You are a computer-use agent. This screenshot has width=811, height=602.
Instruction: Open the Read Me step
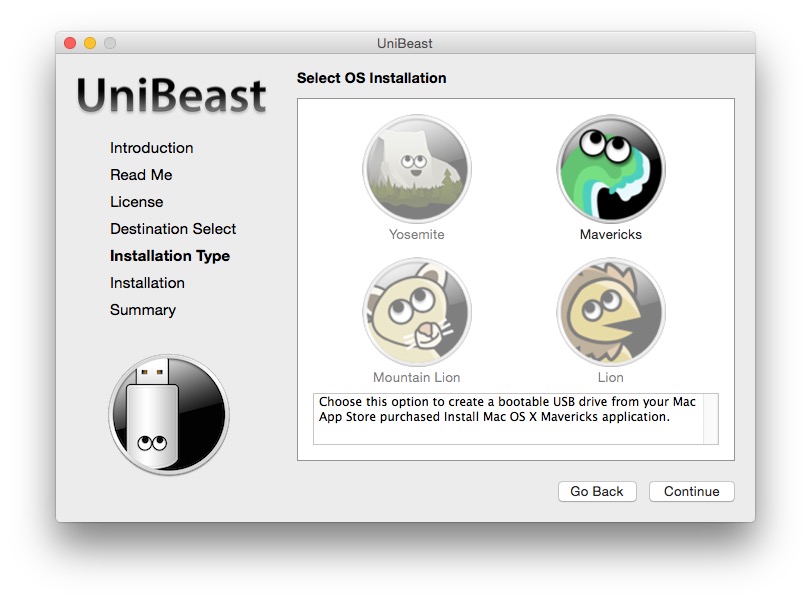point(141,175)
